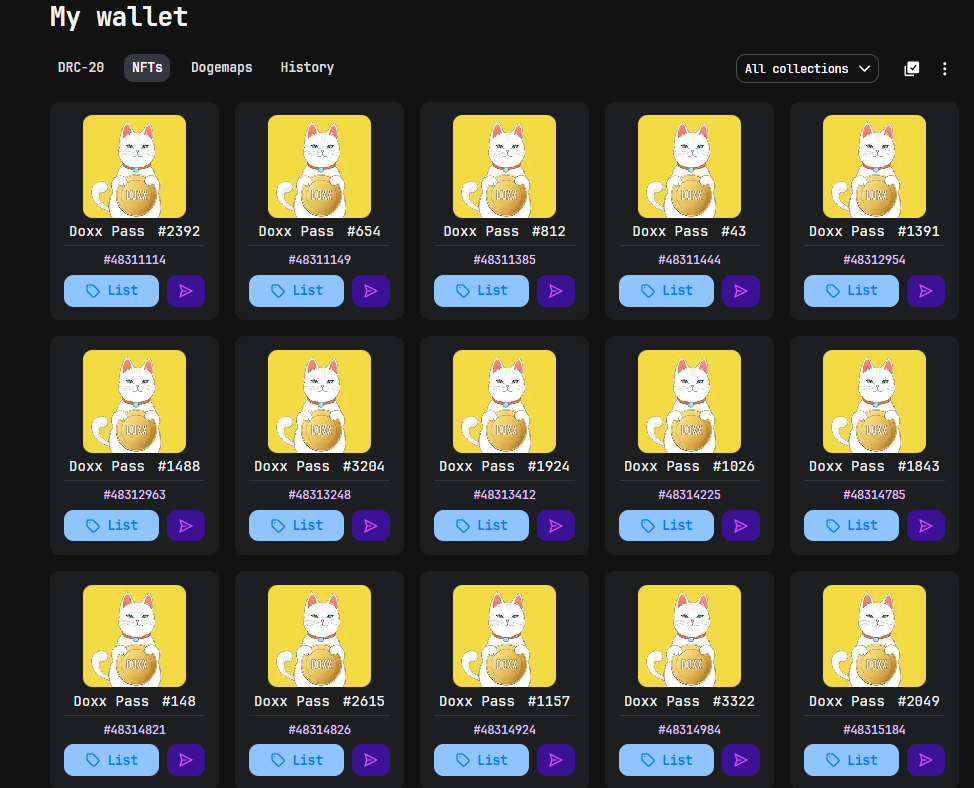Screen dimensions: 974x788
Task: List Doxx Pass #1843 for sale
Action: tap(851, 525)
